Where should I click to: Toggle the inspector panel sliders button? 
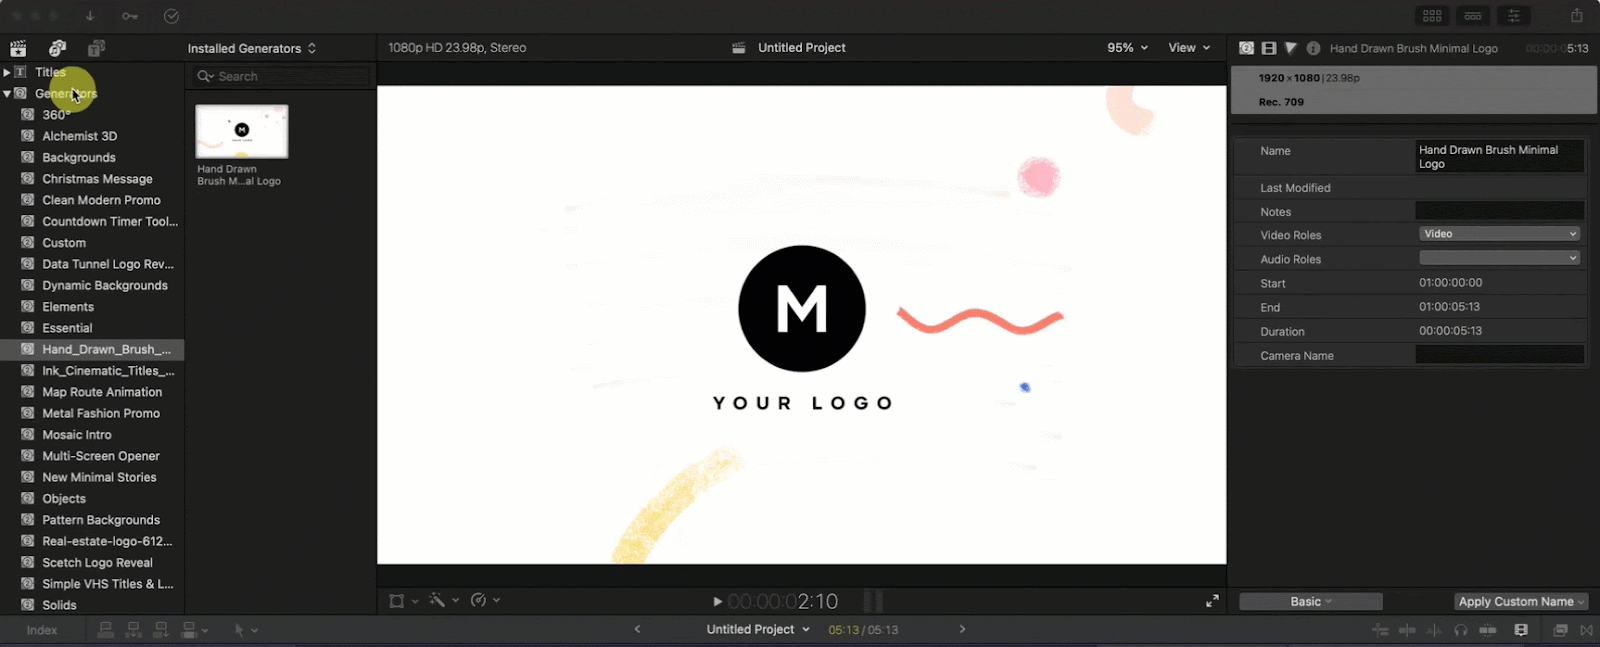pos(1514,16)
